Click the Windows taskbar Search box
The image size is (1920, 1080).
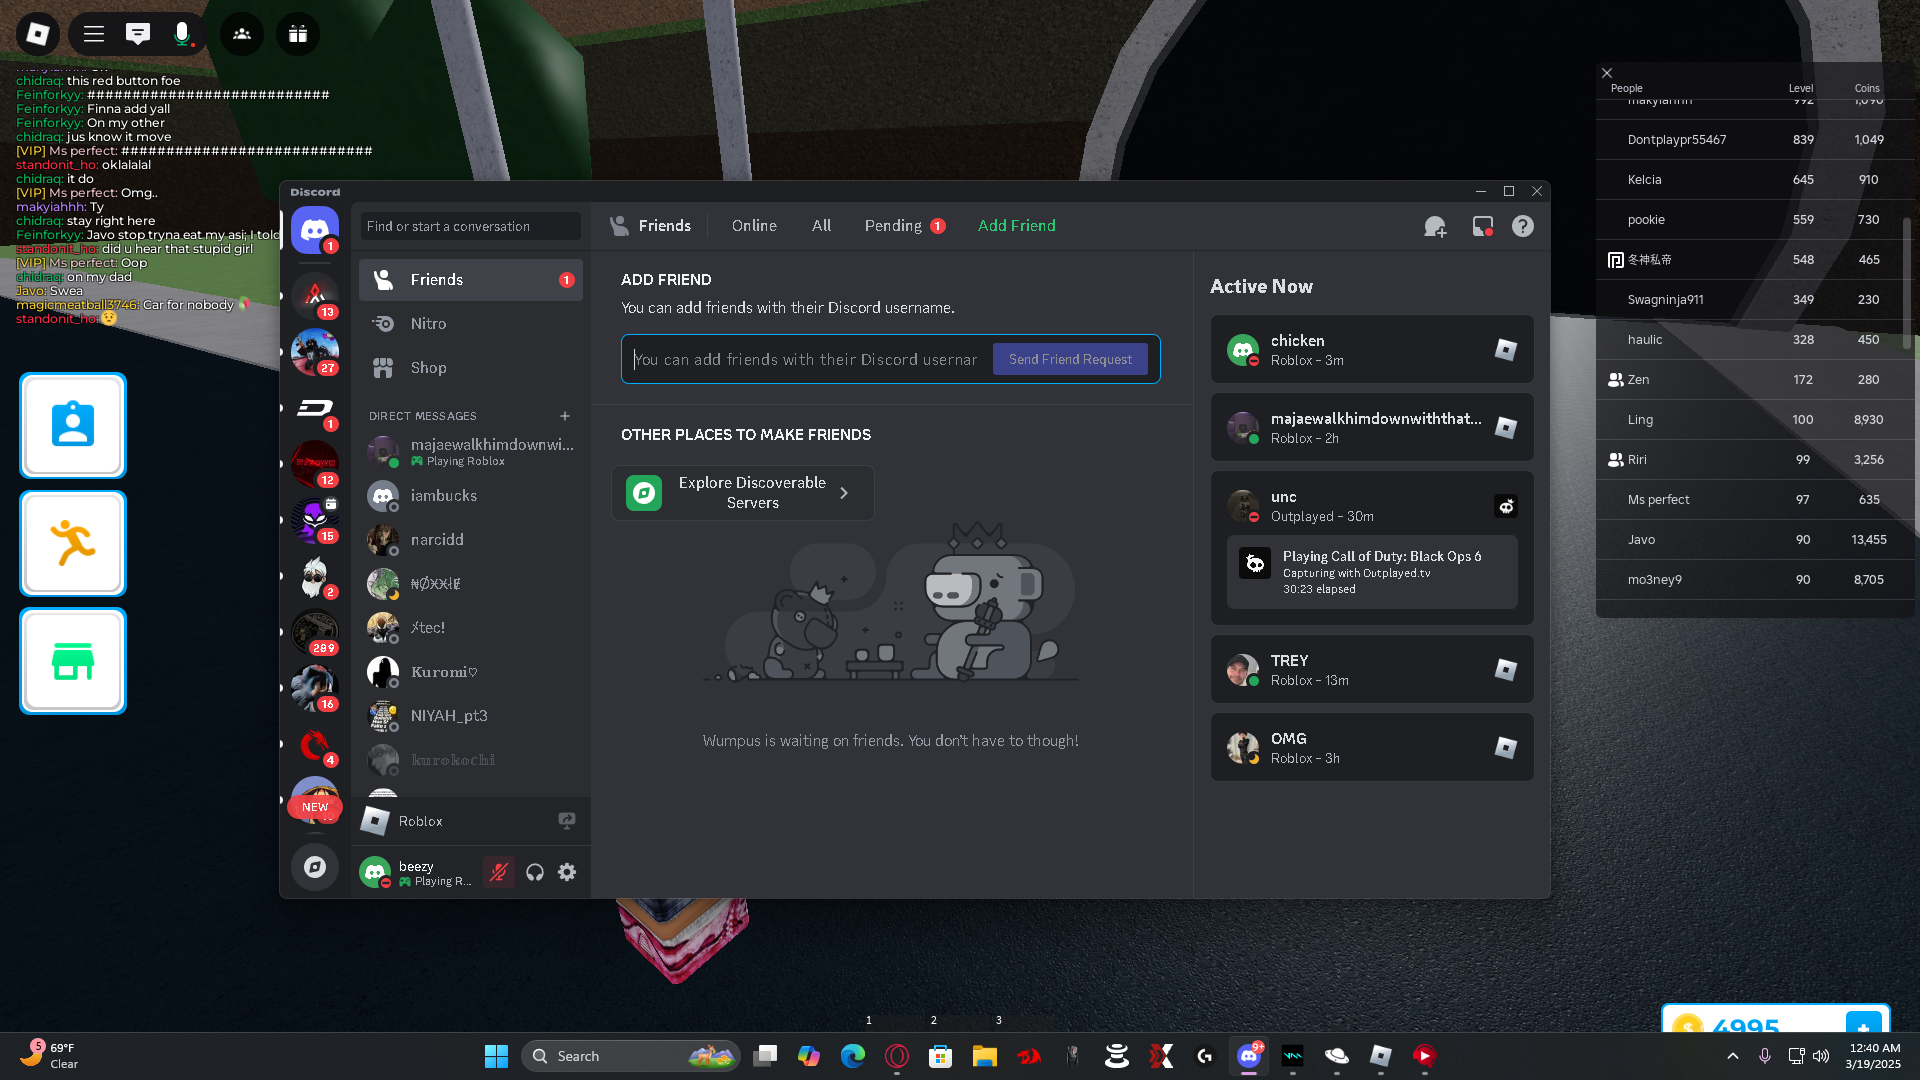click(x=631, y=1056)
